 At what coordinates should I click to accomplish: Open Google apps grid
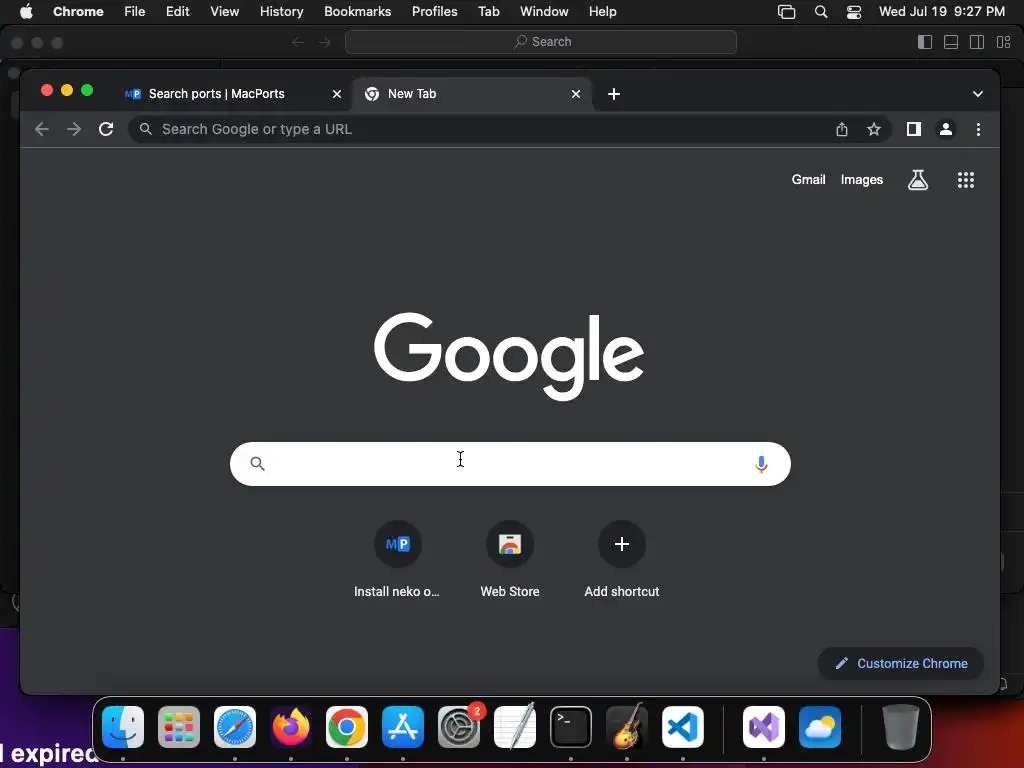(966, 180)
